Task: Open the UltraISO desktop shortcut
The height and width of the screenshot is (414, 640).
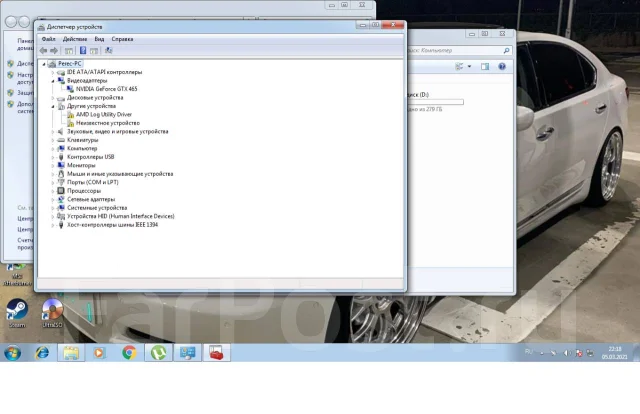Action: pos(52,314)
